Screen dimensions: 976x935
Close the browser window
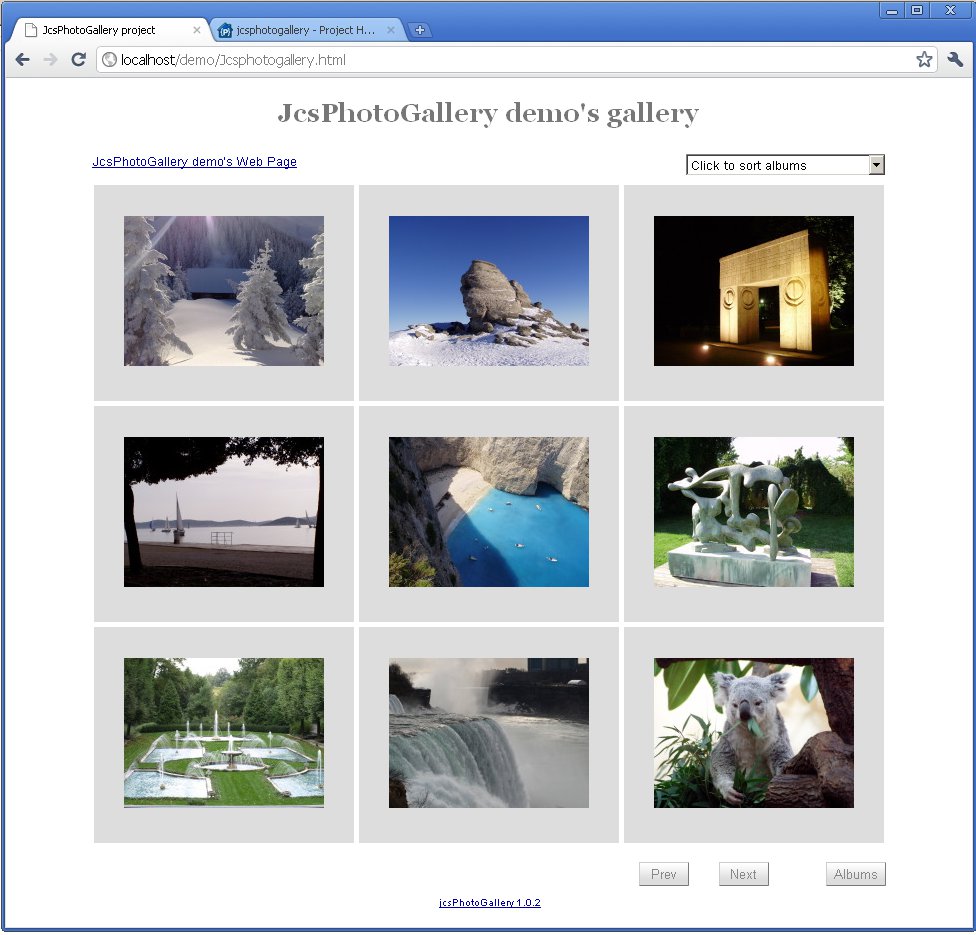point(950,10)
